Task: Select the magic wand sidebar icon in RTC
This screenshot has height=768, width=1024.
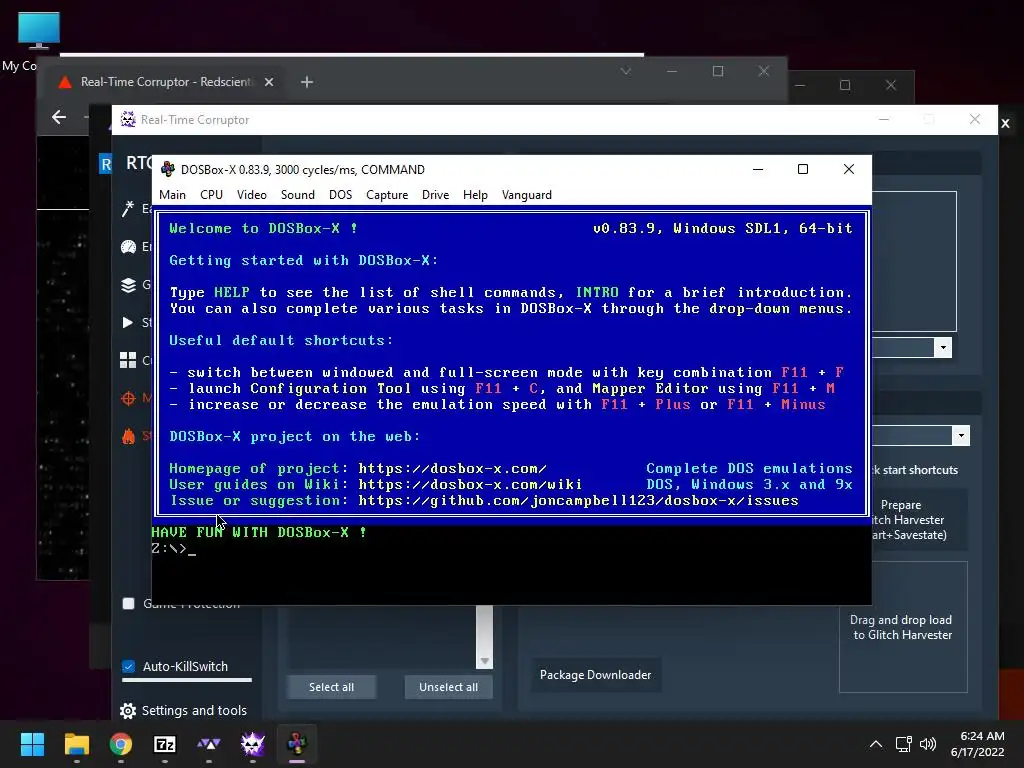Action: [128, 208]
